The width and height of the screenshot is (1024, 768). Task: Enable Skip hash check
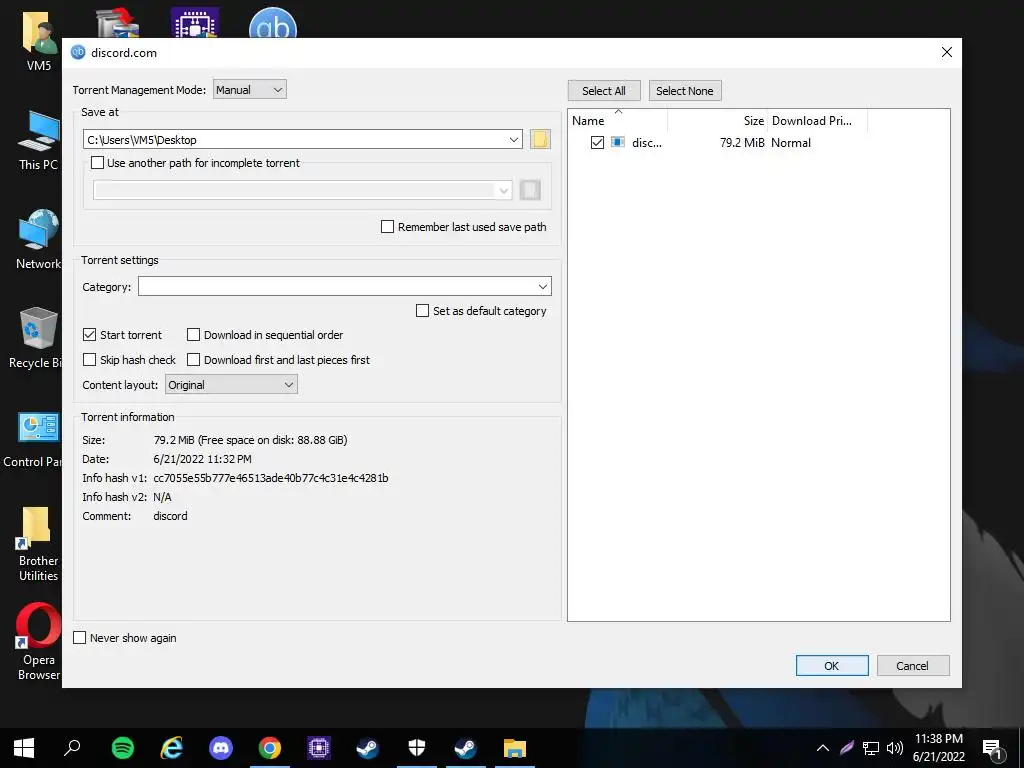click(89, 360)
